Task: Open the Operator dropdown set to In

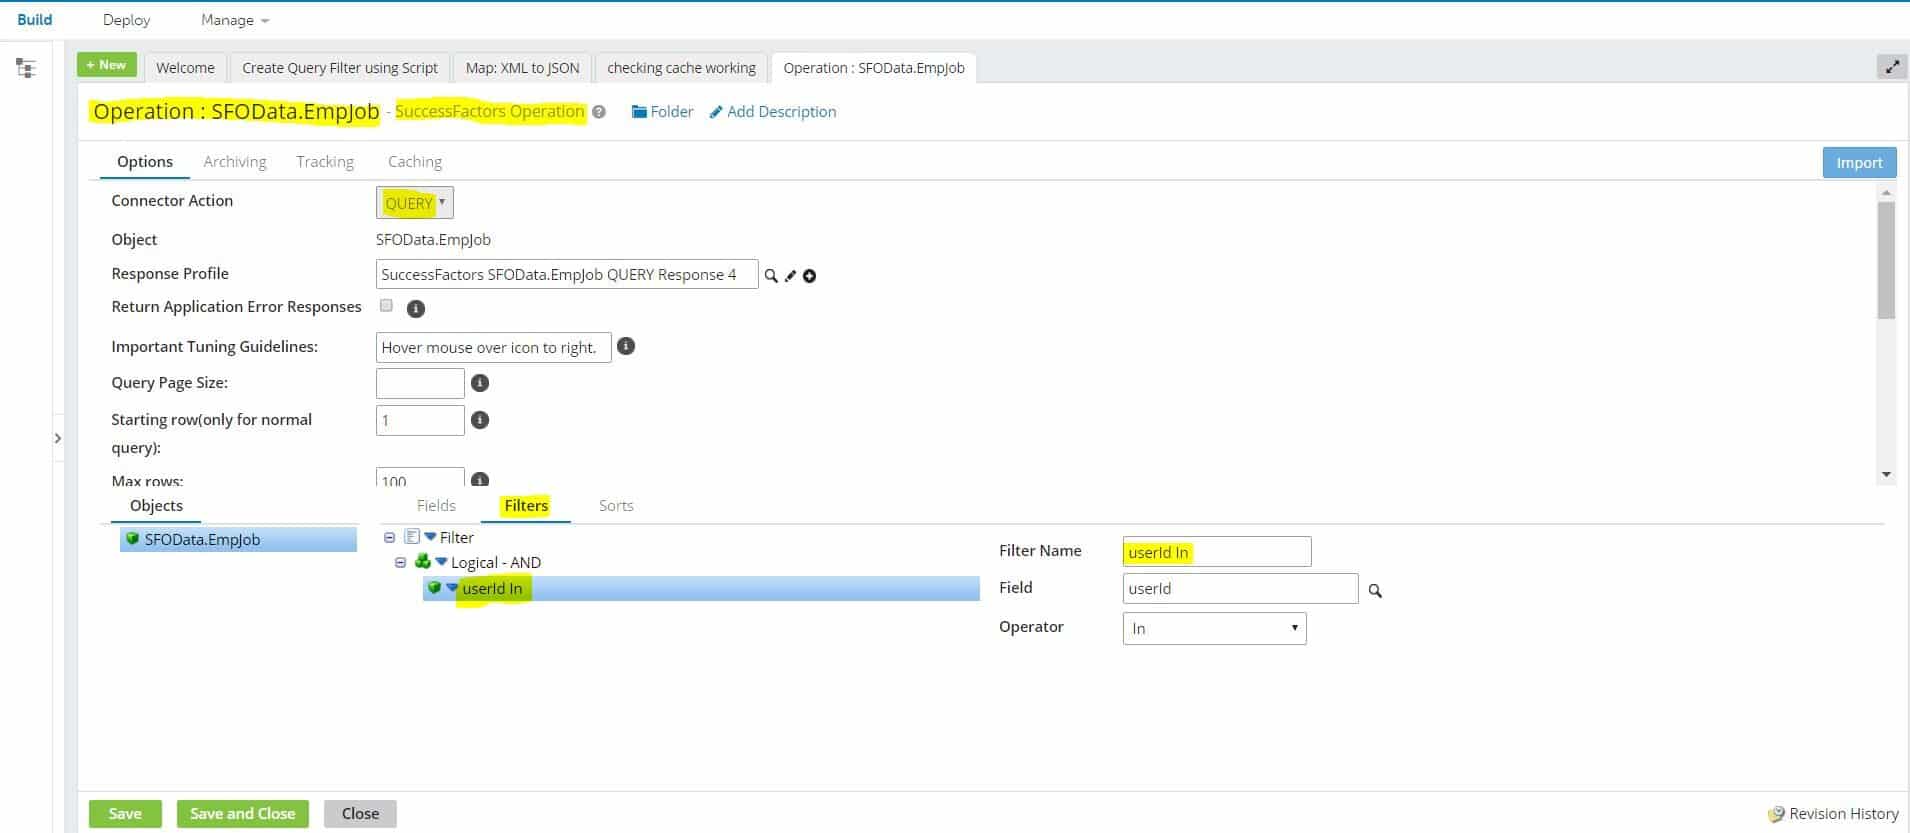Action: pyautogui.click(x=1214, y=628)
